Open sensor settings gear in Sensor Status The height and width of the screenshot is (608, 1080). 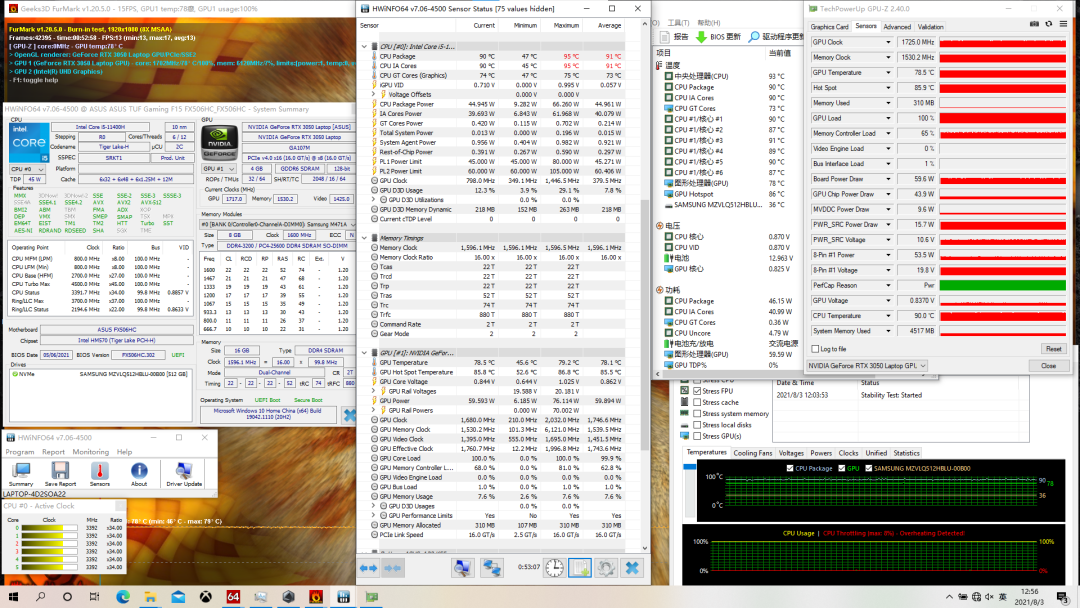tap(606, 568)
